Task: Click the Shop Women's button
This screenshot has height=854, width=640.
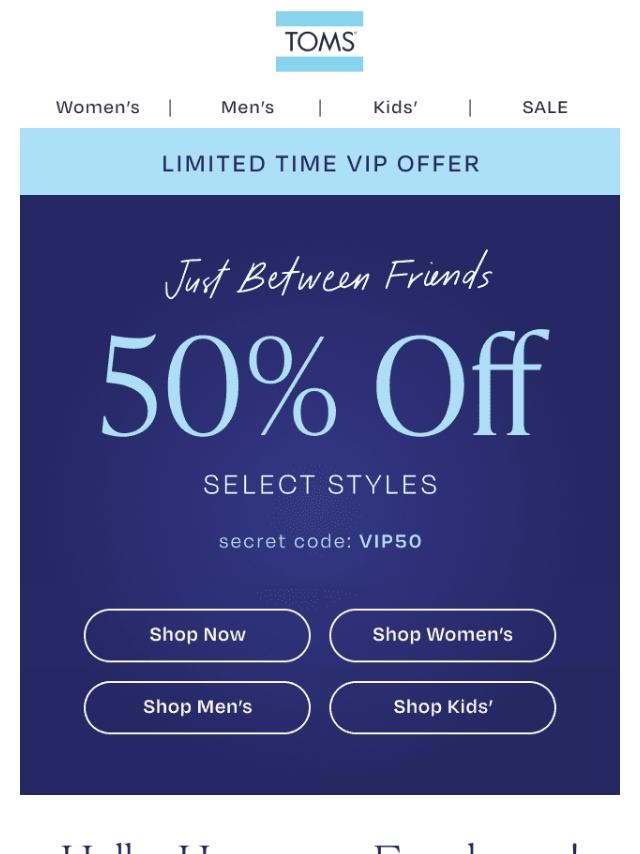Action: (442, 635)
